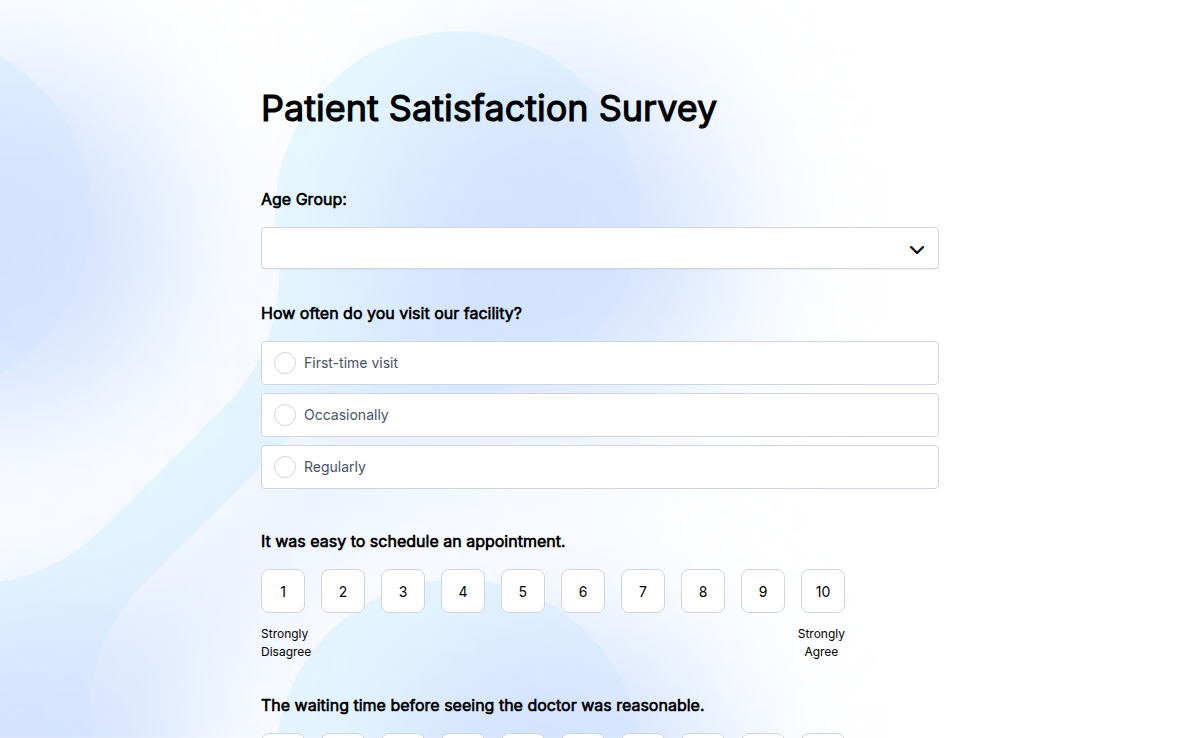Rate appointment scheduling as 1

point(283,591)
